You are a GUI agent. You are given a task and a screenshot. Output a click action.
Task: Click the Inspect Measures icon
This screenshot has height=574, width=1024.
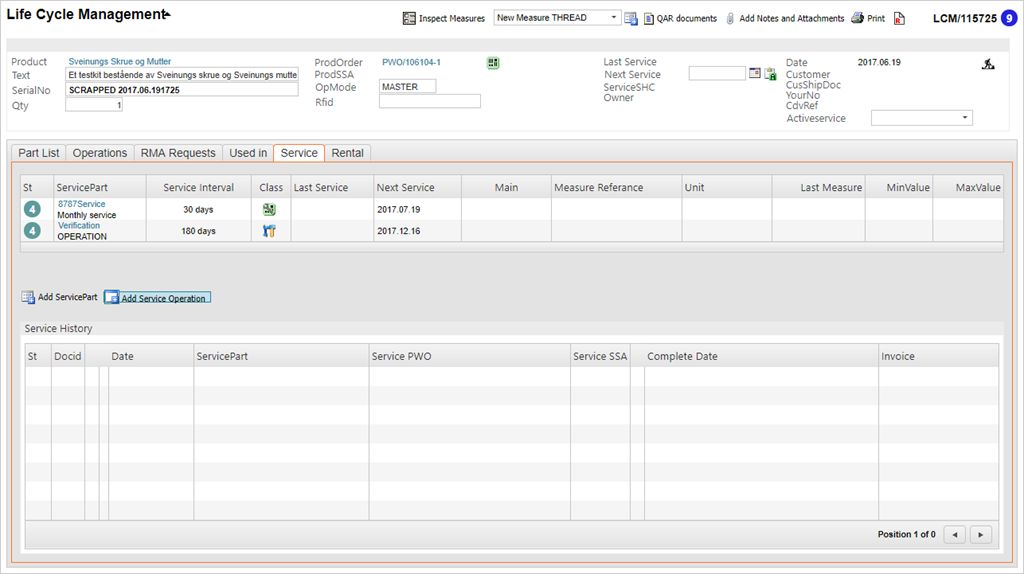(409, 18)
